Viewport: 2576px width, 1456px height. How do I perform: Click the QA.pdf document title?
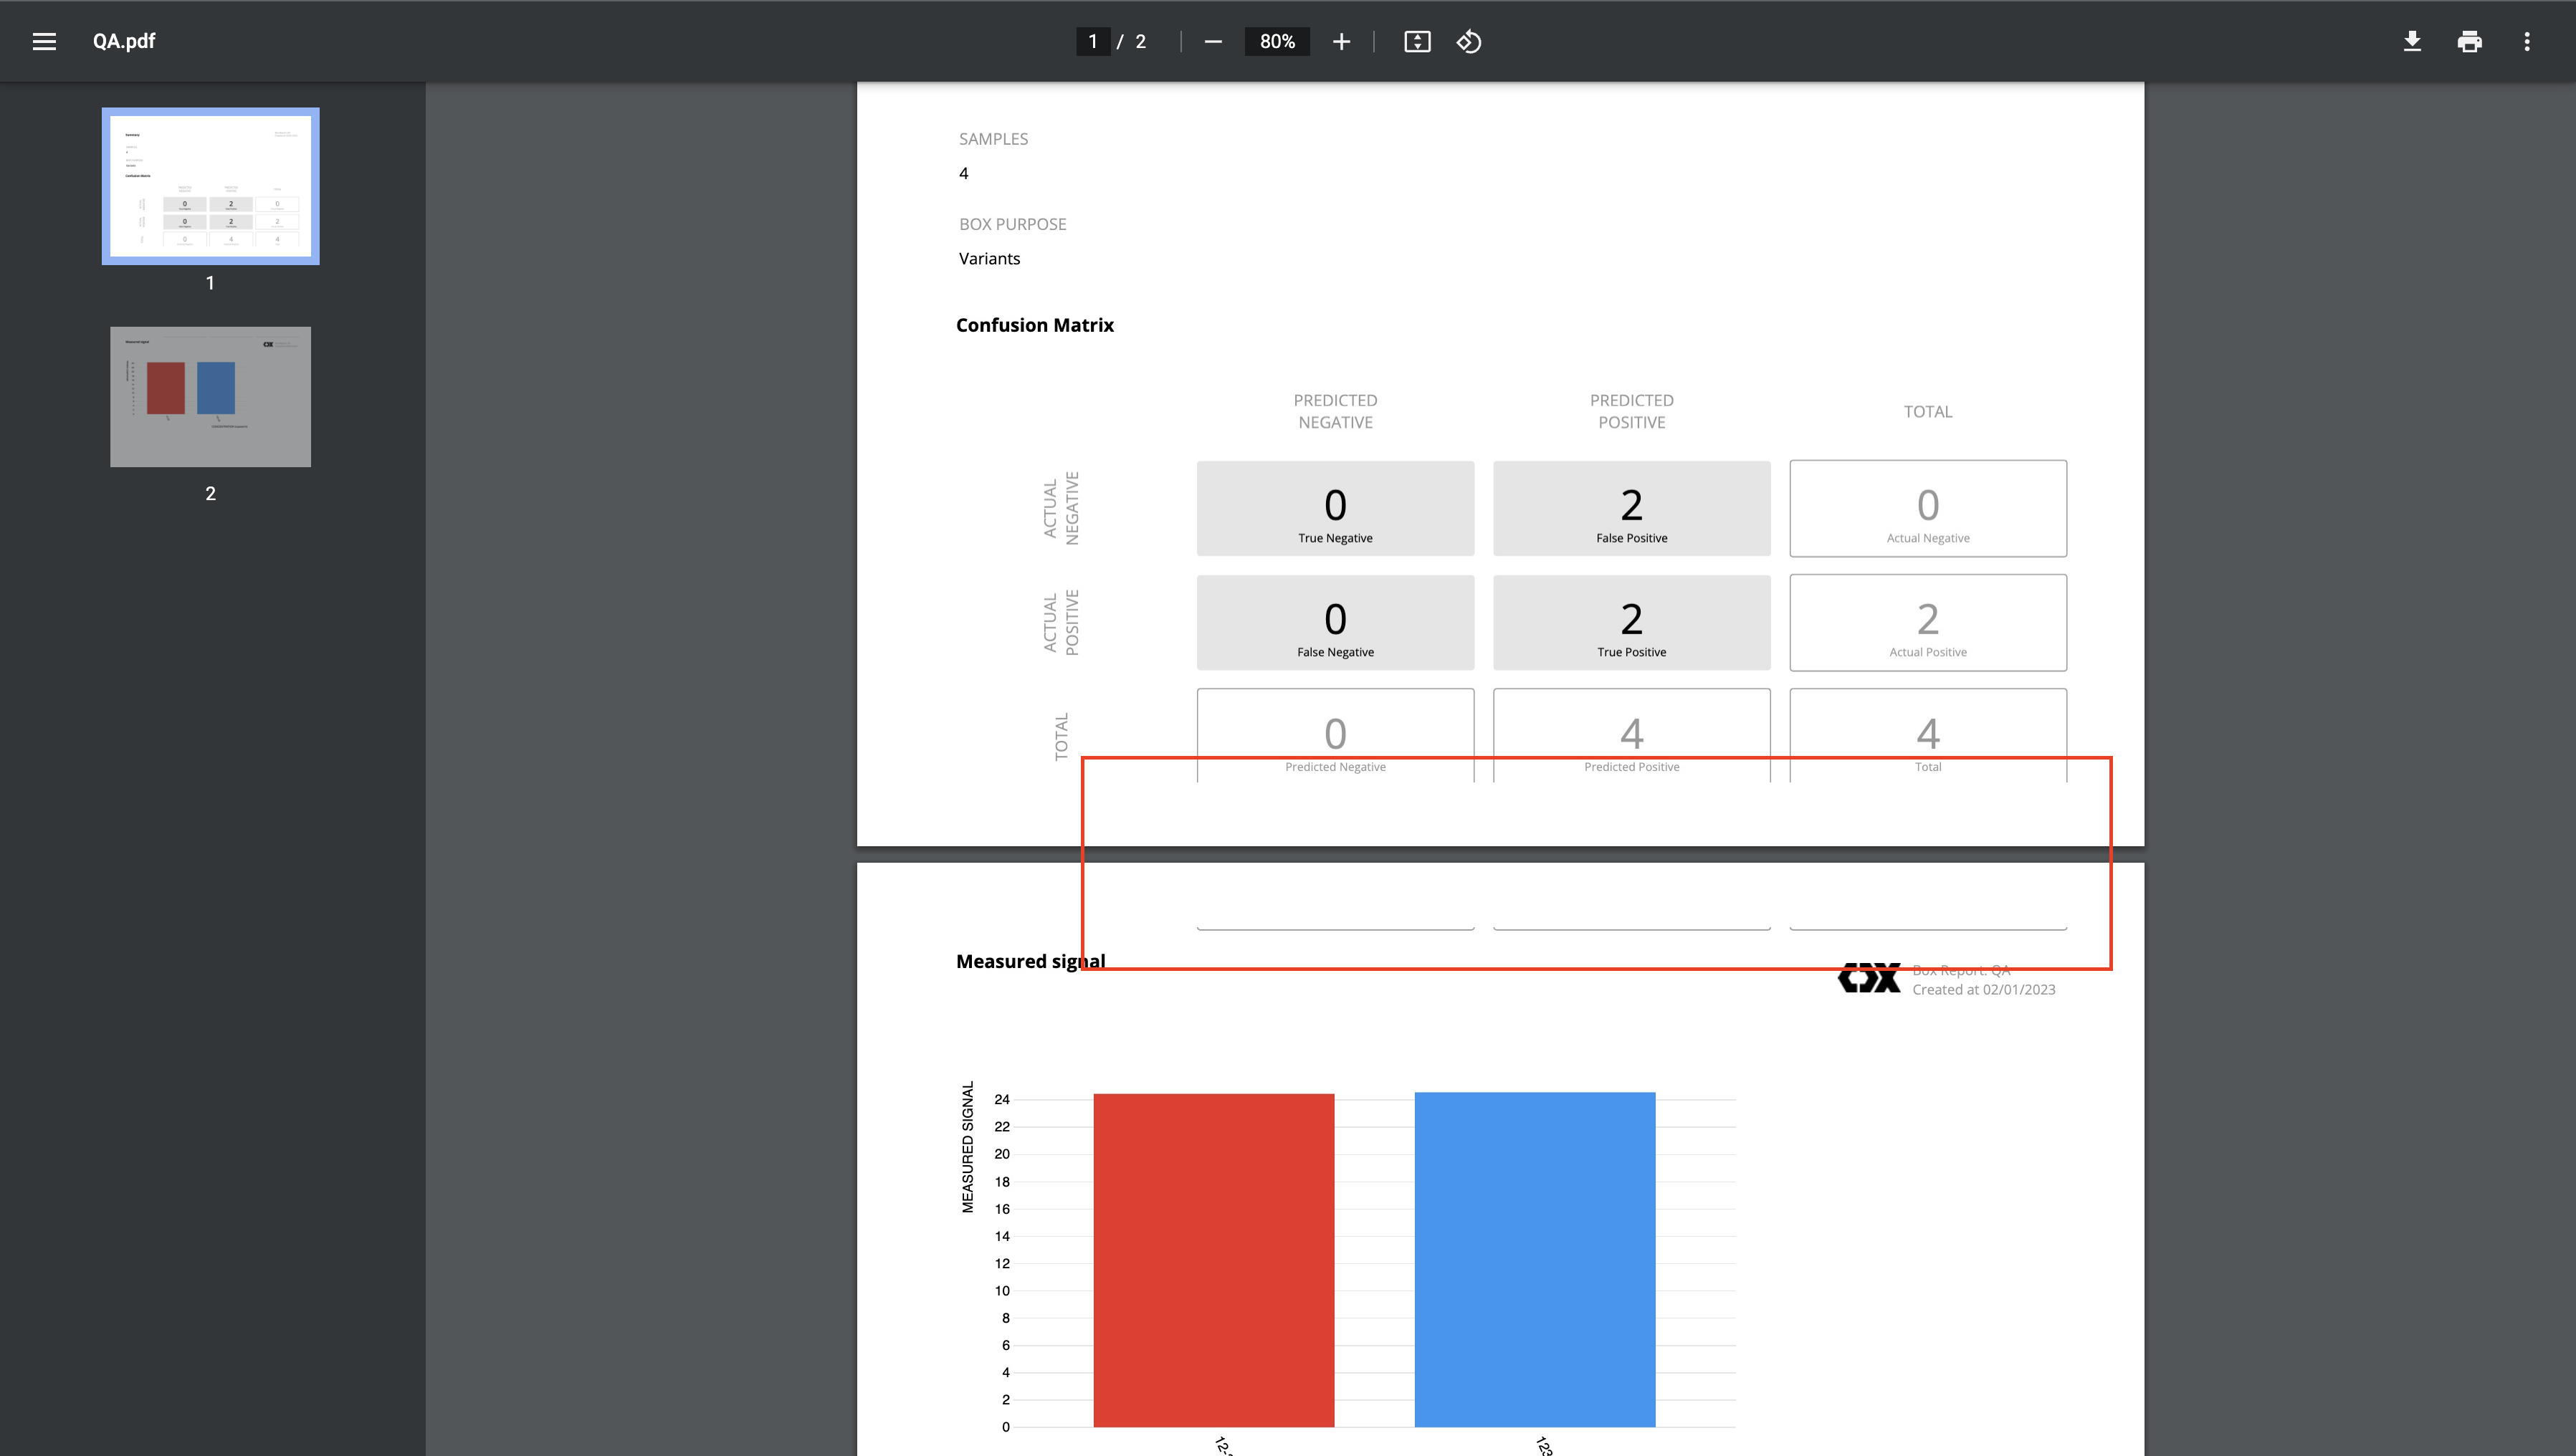tap(124, 41)
